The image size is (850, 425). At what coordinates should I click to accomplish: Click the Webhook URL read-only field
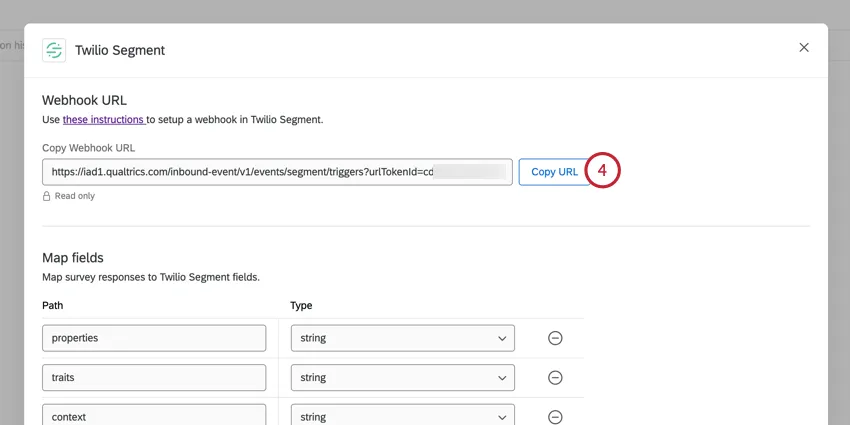(277, 172)
